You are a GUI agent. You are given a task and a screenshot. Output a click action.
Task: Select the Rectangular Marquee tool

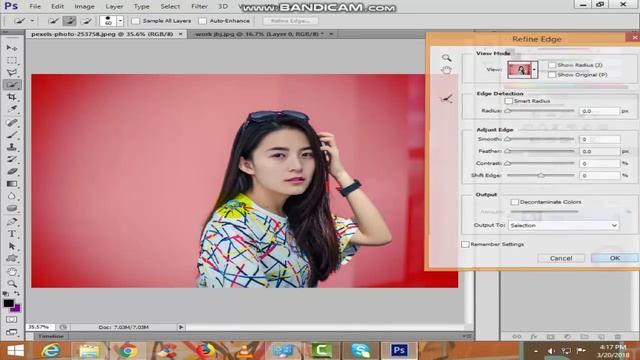12,60
